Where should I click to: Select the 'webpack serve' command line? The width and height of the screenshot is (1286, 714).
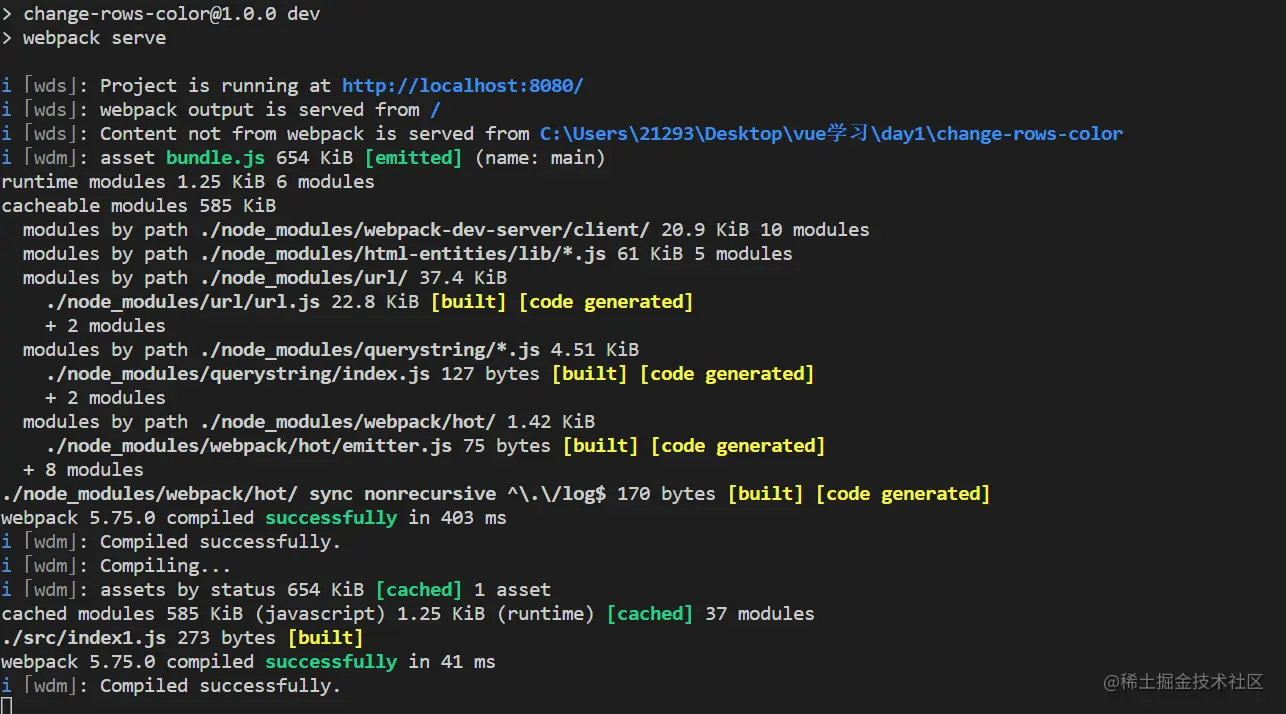[84, 38]
